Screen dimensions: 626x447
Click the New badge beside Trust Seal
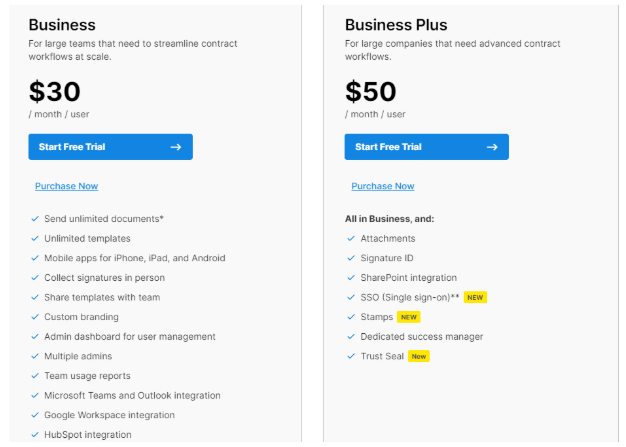pyautogui.click(x=418, y=356)
